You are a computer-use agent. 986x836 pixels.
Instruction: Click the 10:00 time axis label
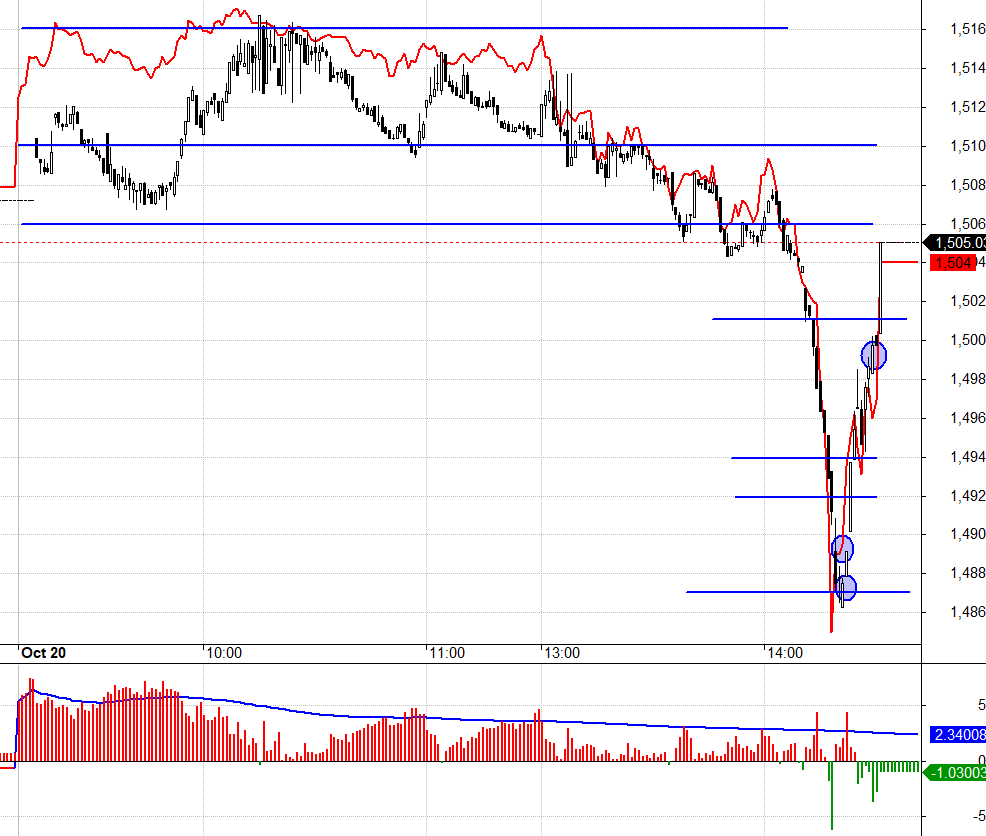pyautogui.click(x=223, y=653)
